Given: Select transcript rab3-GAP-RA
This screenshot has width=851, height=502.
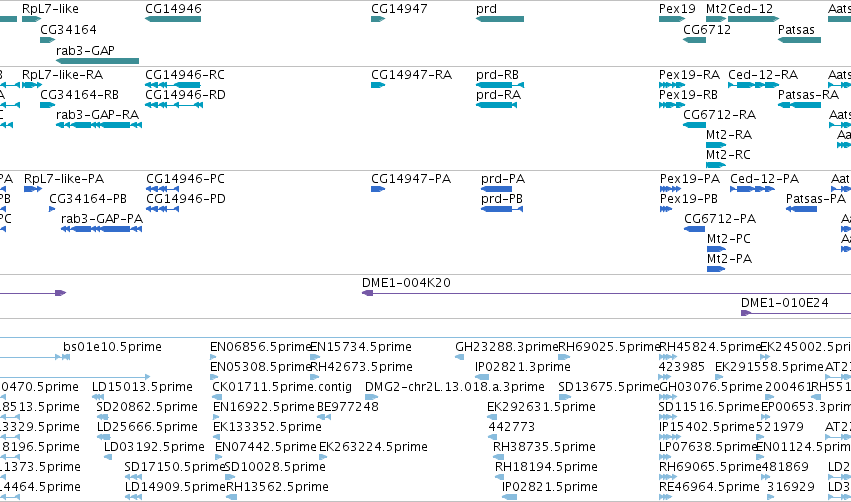Looking at the screenshot, I should coord(99,125).
